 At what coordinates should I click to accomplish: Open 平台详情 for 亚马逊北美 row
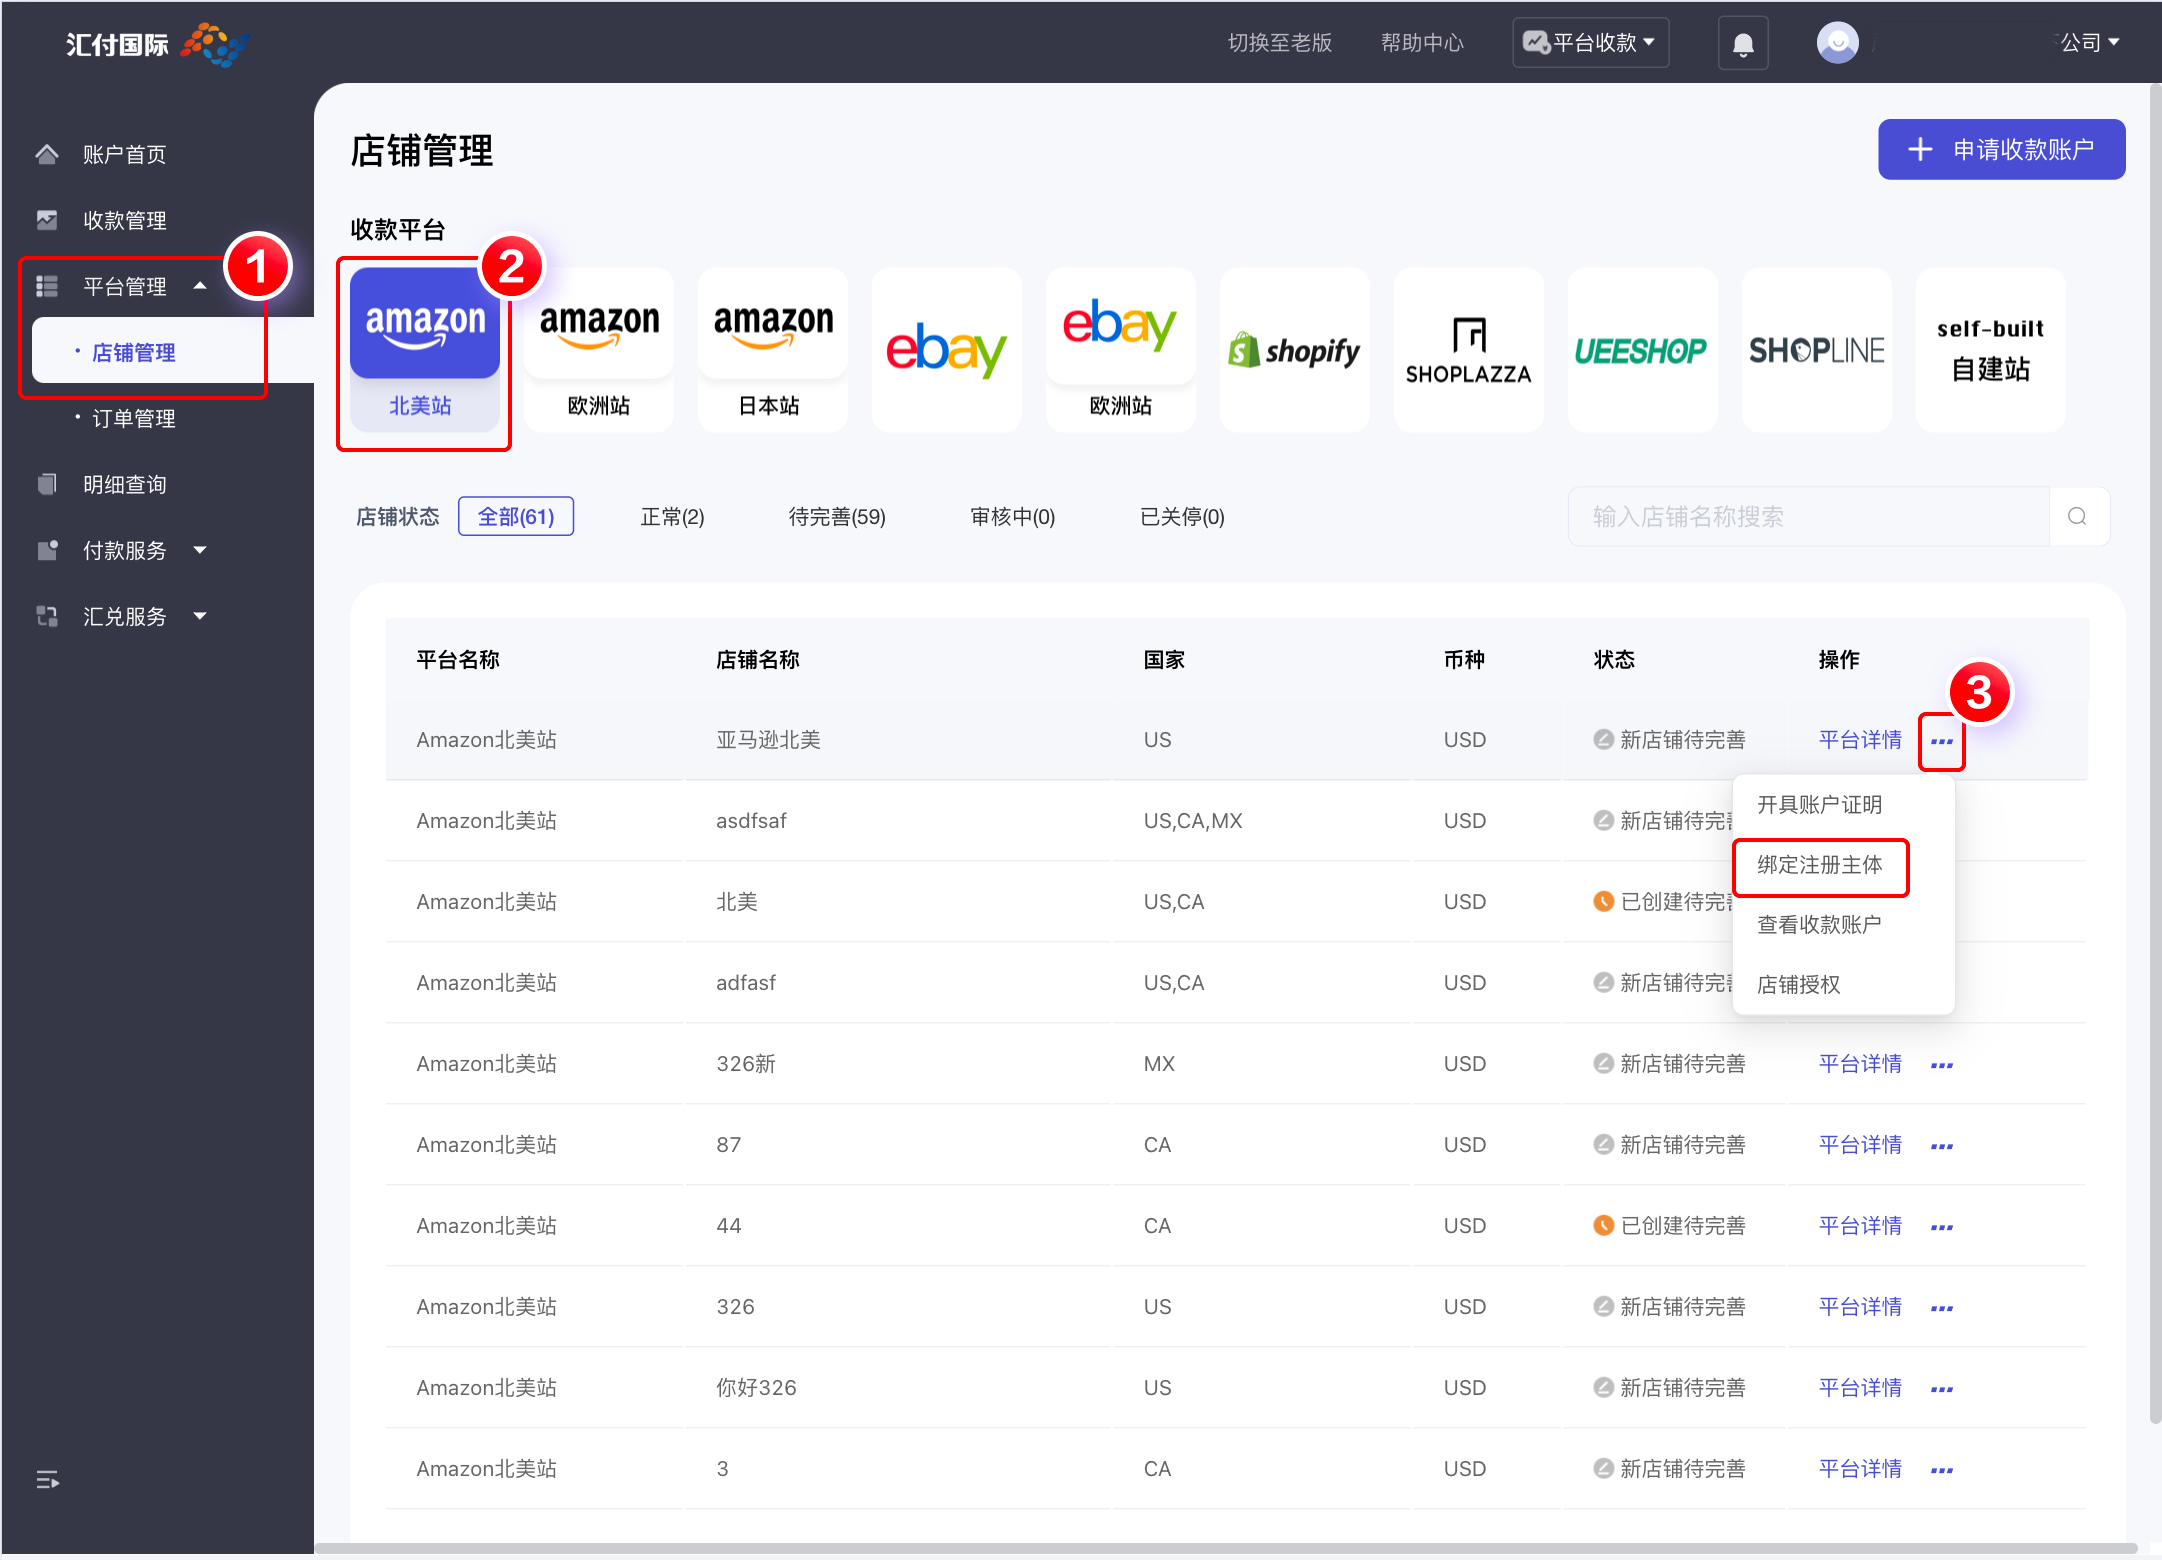1860,740
